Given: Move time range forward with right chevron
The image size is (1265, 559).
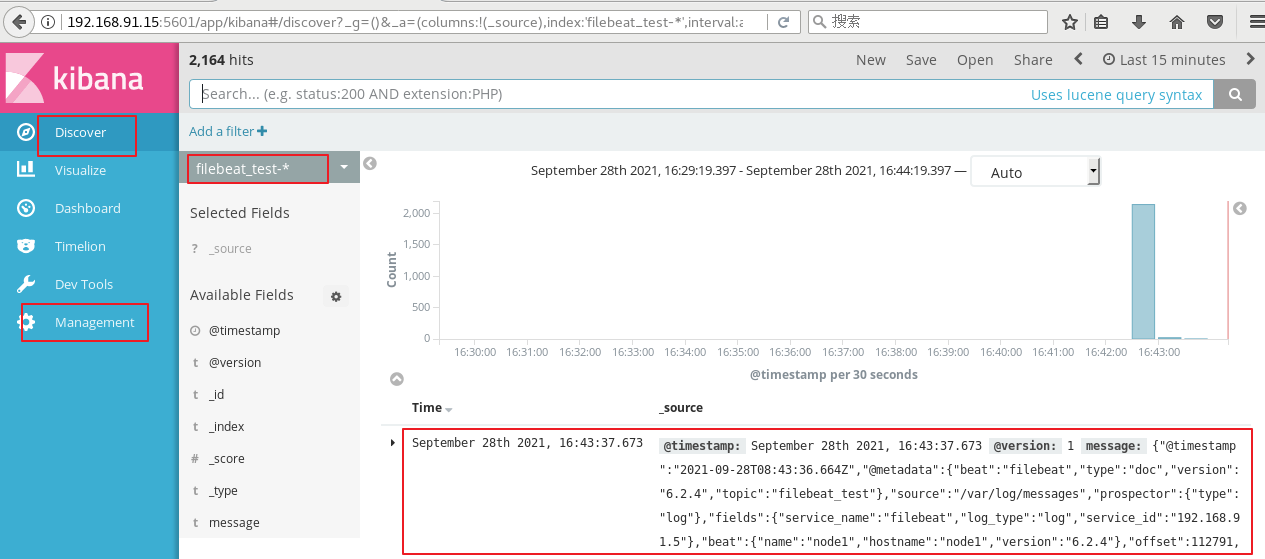Looking at the screenshot, I should point(1250,59).
